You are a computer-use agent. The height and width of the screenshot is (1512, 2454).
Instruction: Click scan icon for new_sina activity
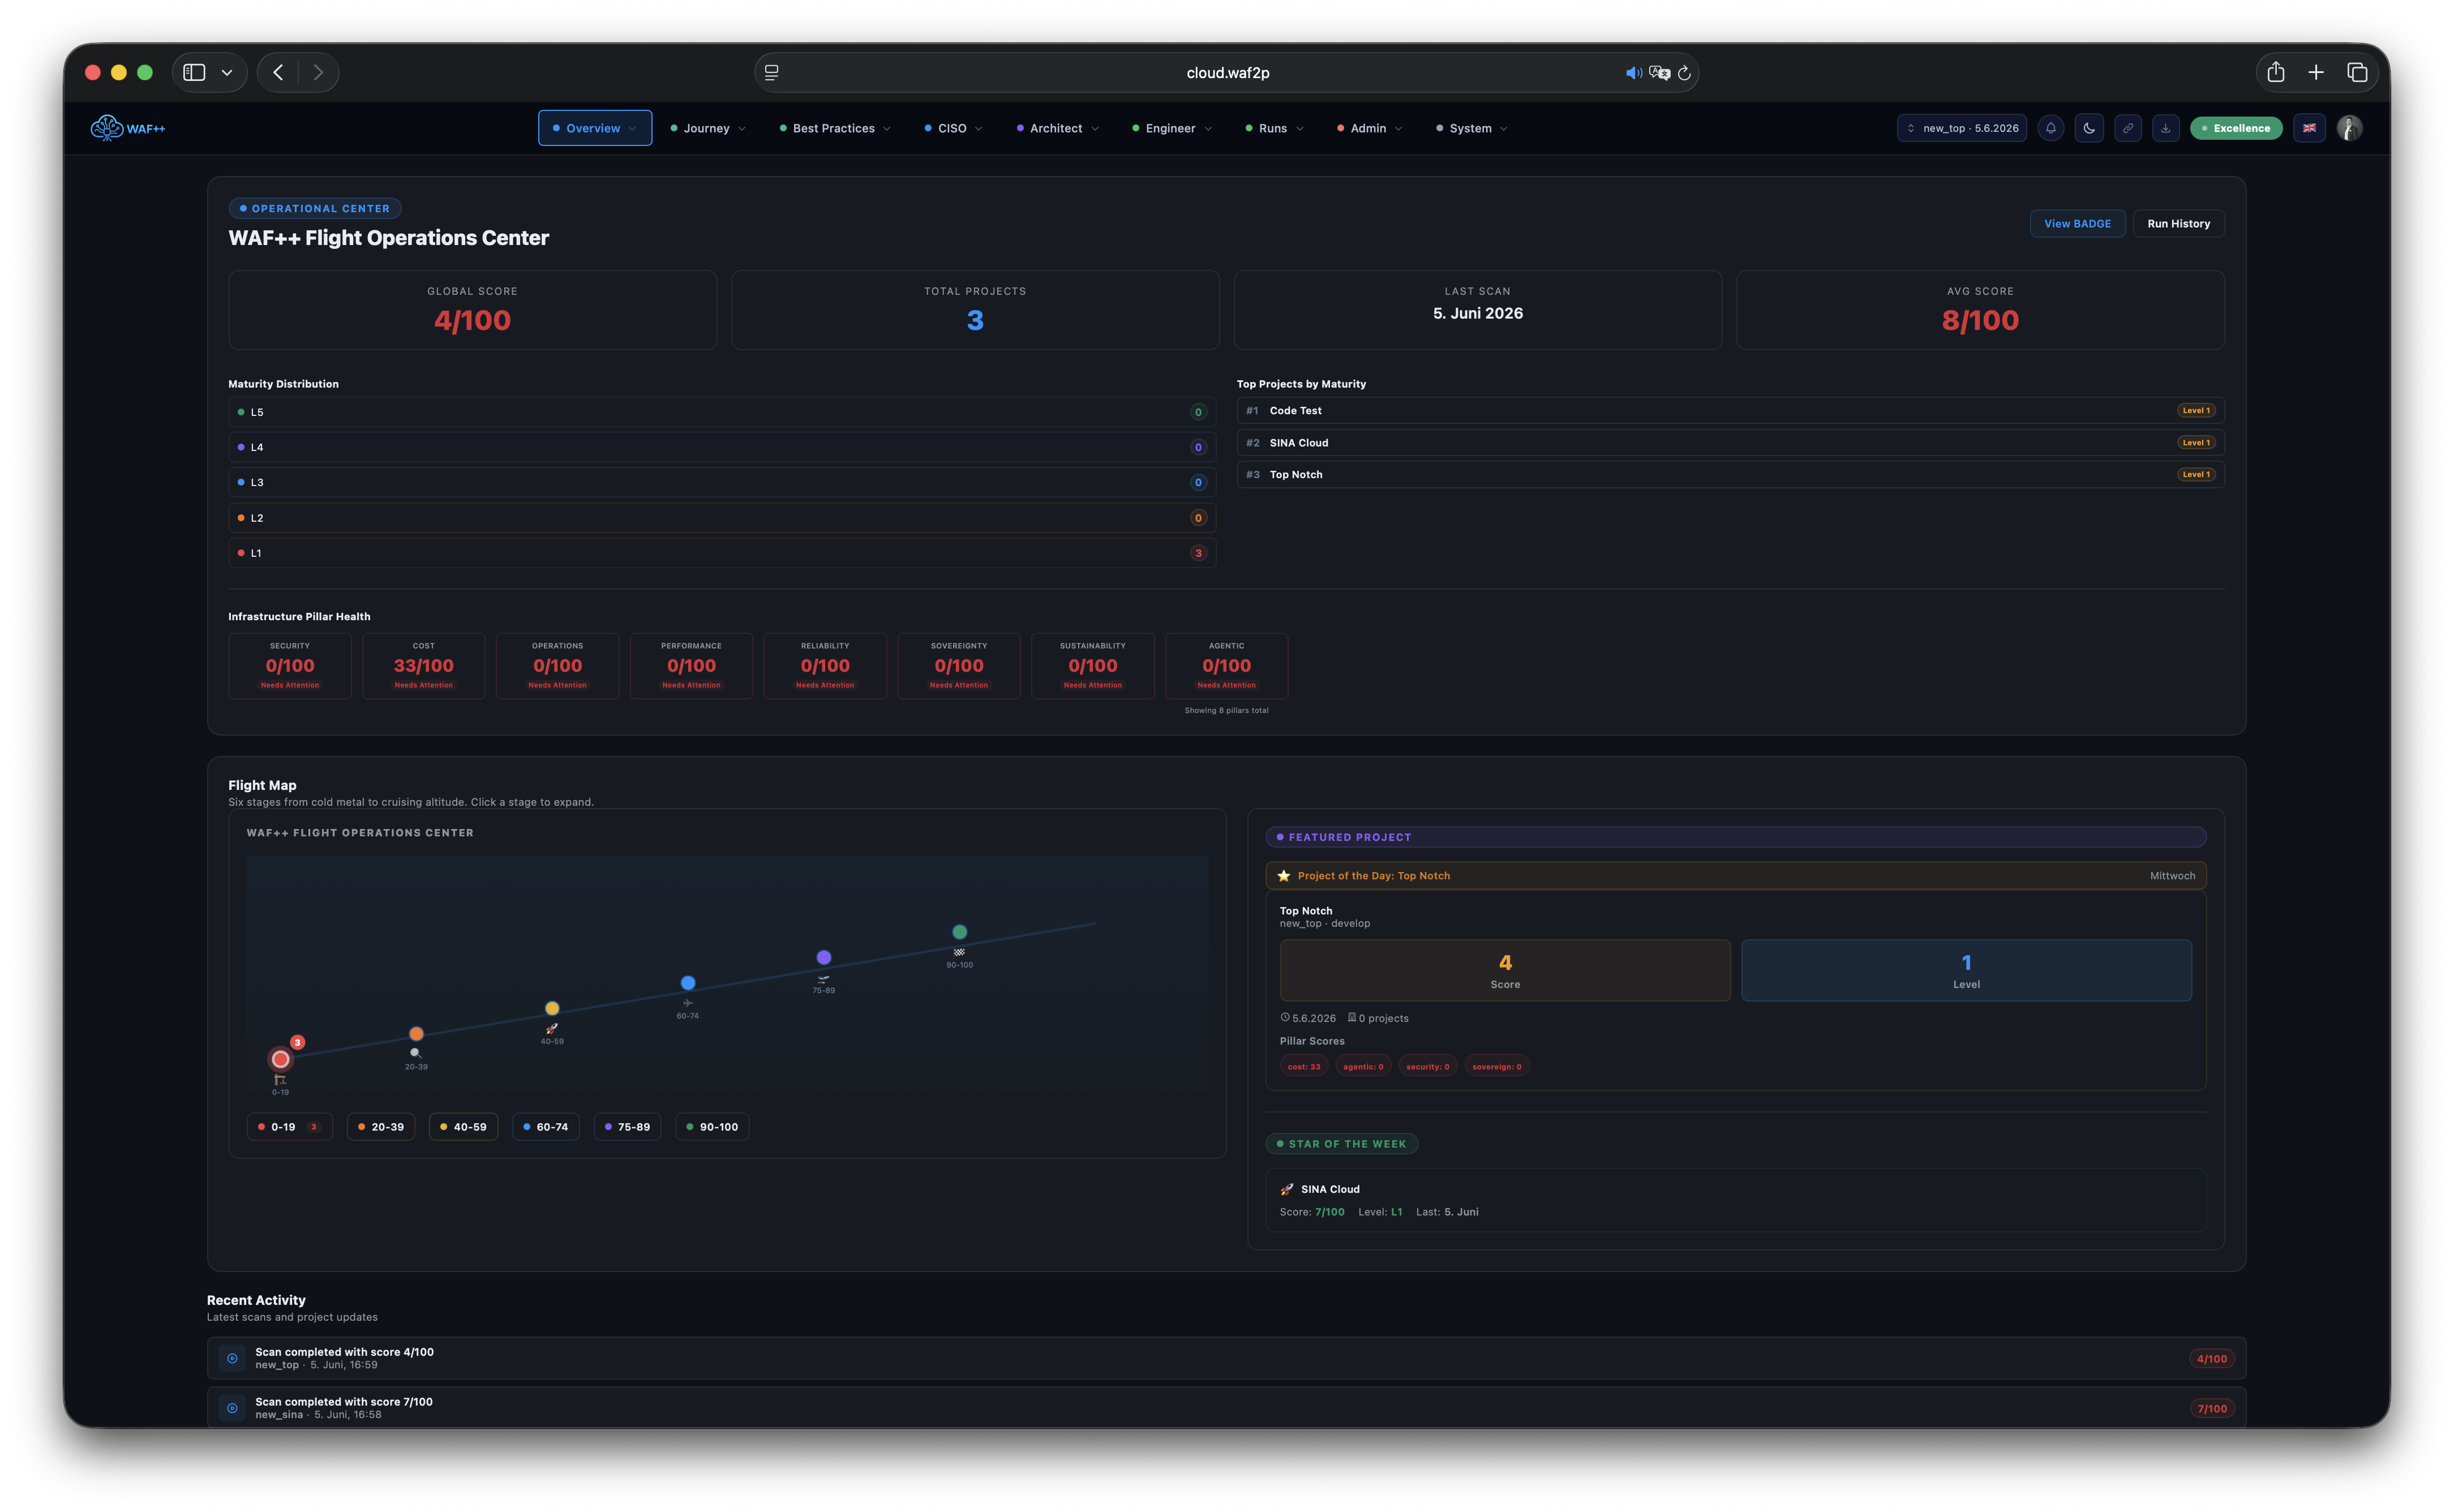click(232, 1408)
